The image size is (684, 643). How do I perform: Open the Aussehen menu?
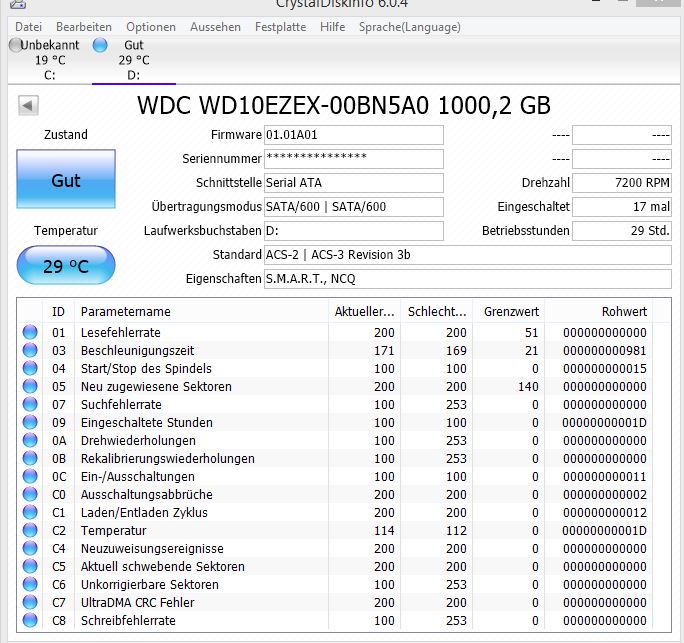coord(215,27)
